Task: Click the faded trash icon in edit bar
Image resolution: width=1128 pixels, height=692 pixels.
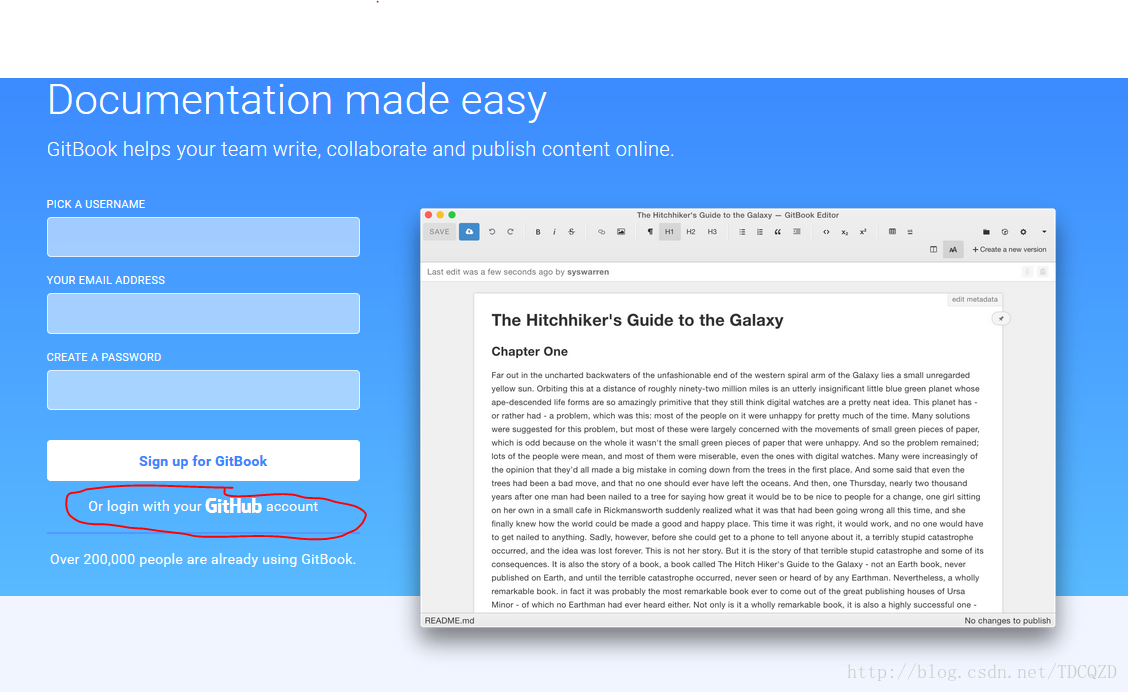Action: click(1042, 271)
